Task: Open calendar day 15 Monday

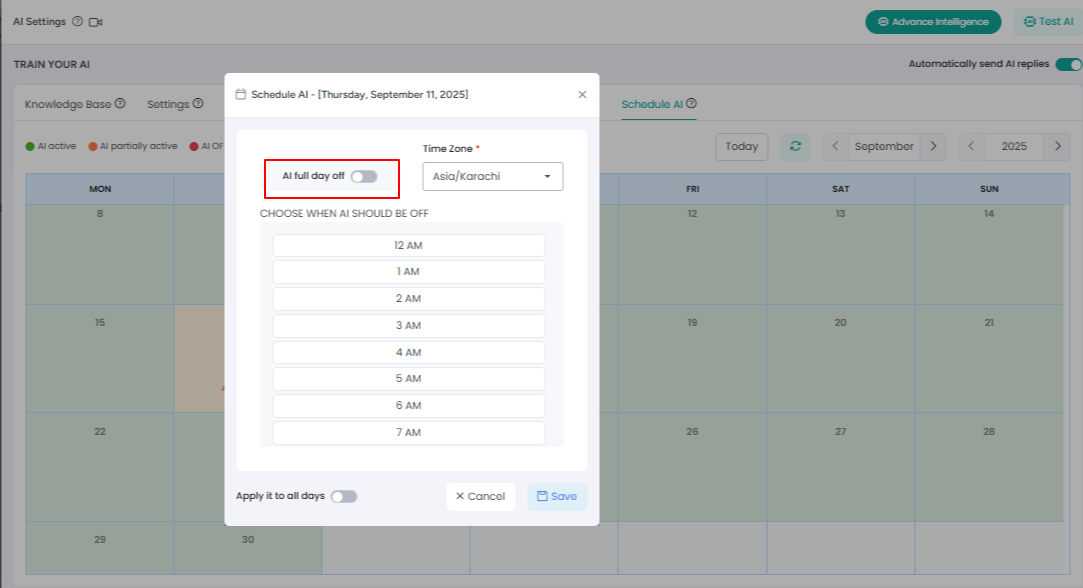Action: pyautogui.click(x=100, y=359)
